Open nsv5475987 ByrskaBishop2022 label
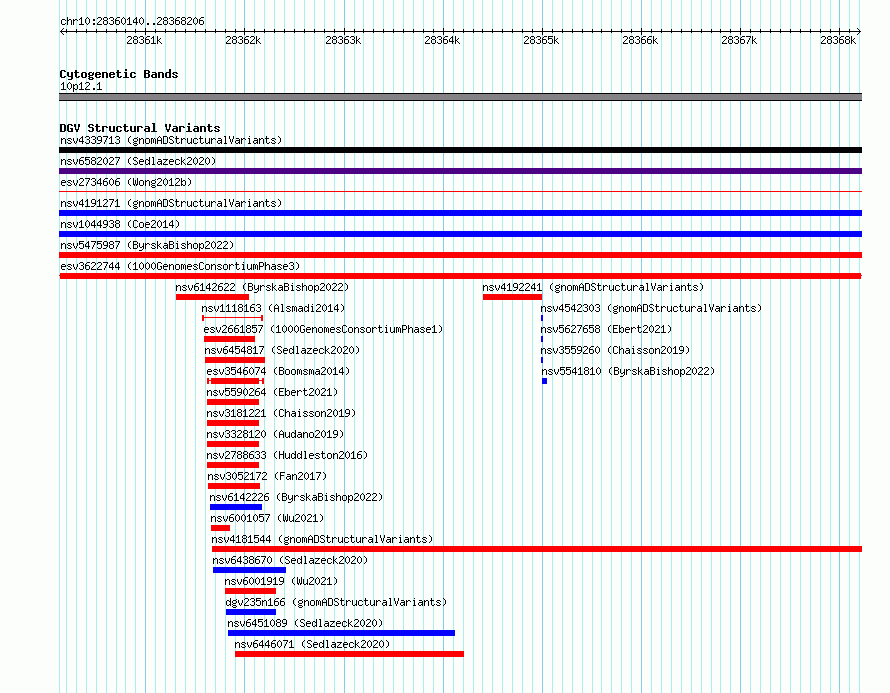This screenshot has width=890, height=693. coord(147,245)
